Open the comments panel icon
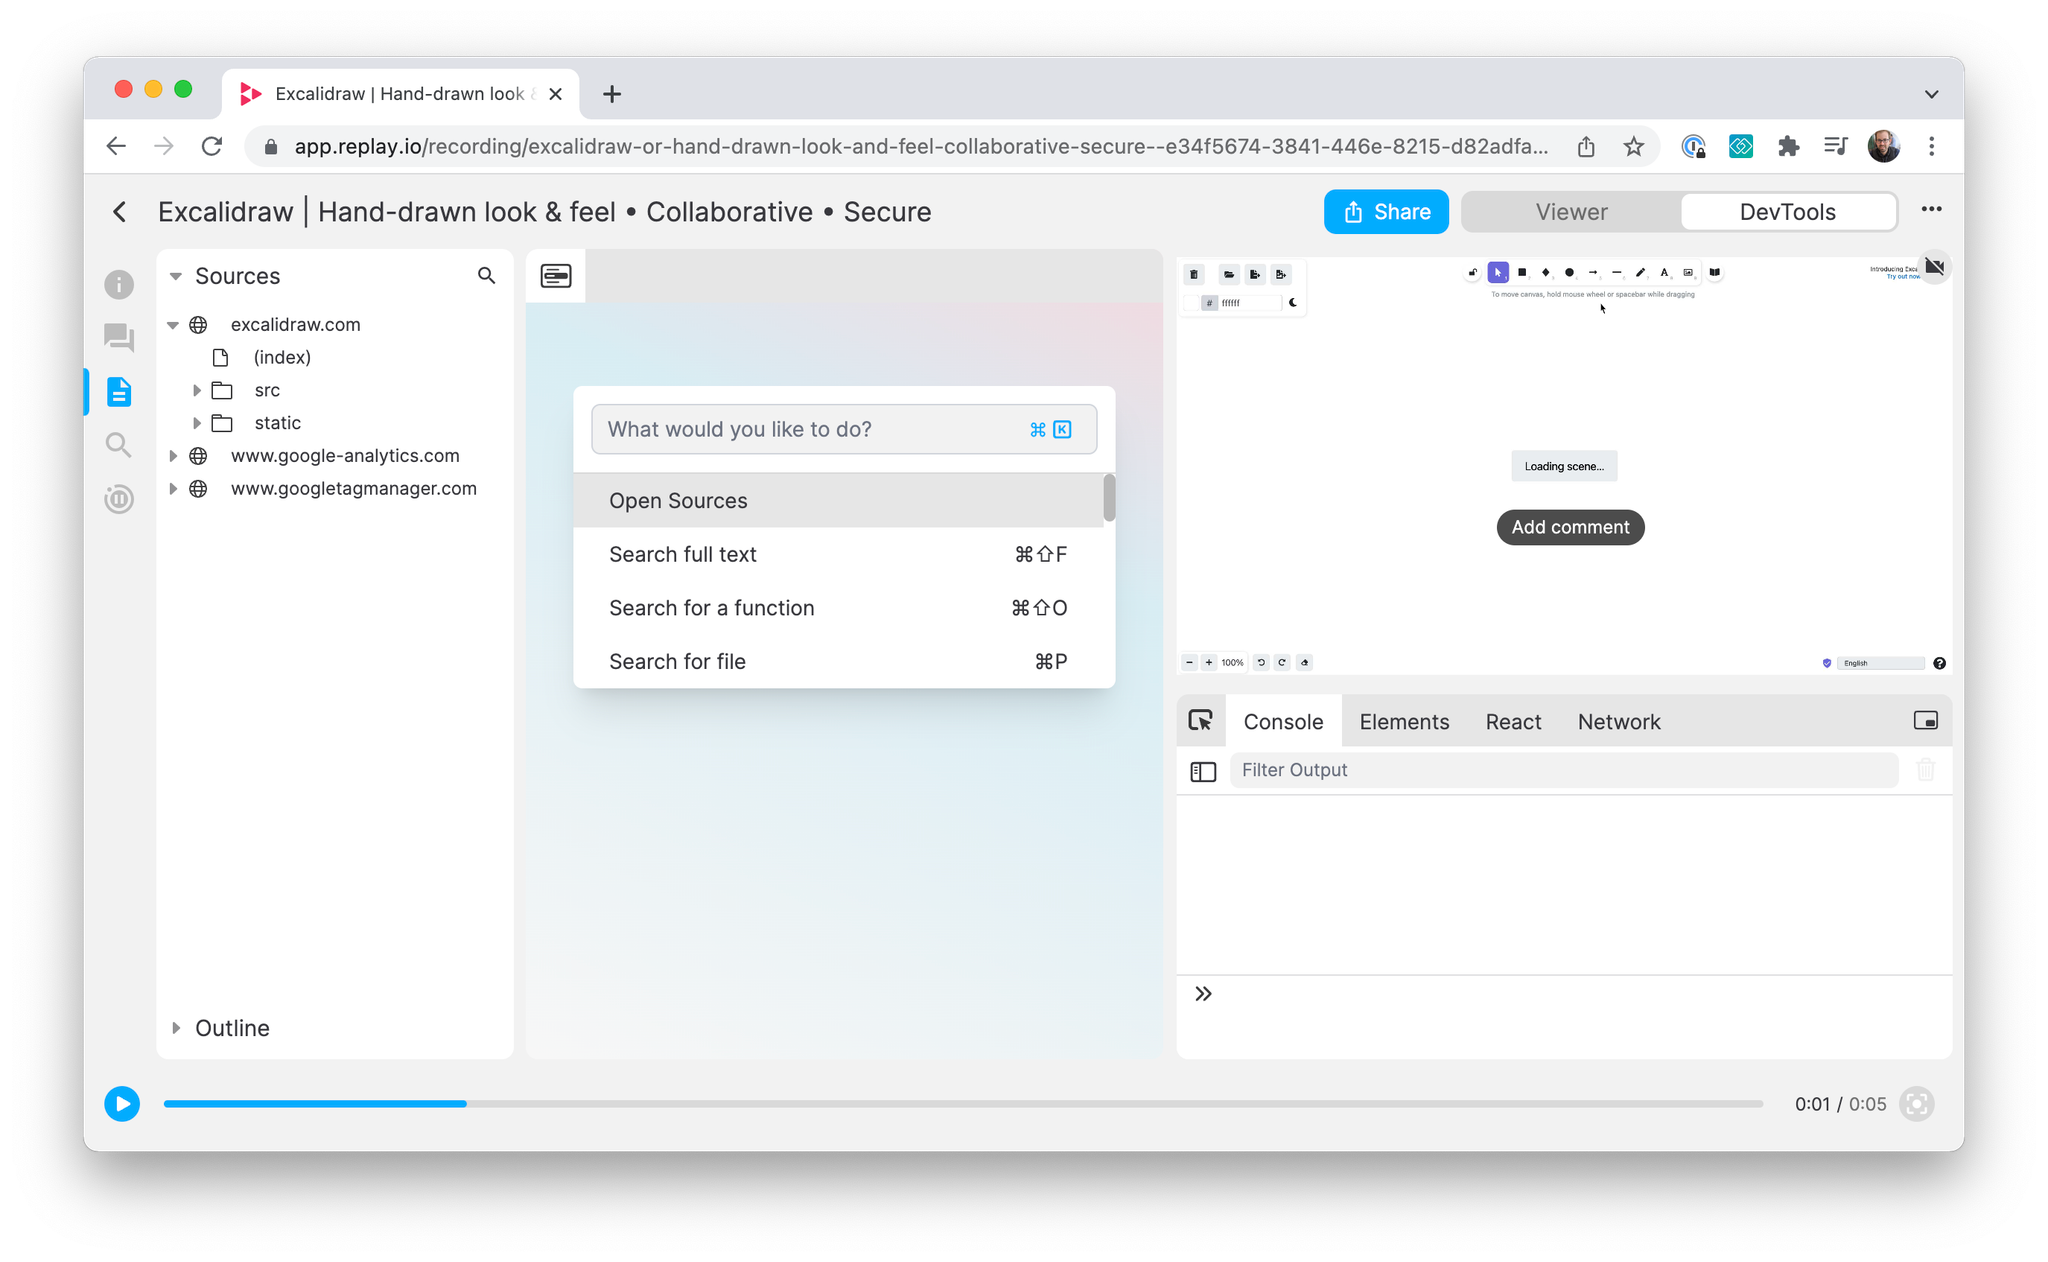Screen dimensions: 2048x1262 click(x=119, y=338)
